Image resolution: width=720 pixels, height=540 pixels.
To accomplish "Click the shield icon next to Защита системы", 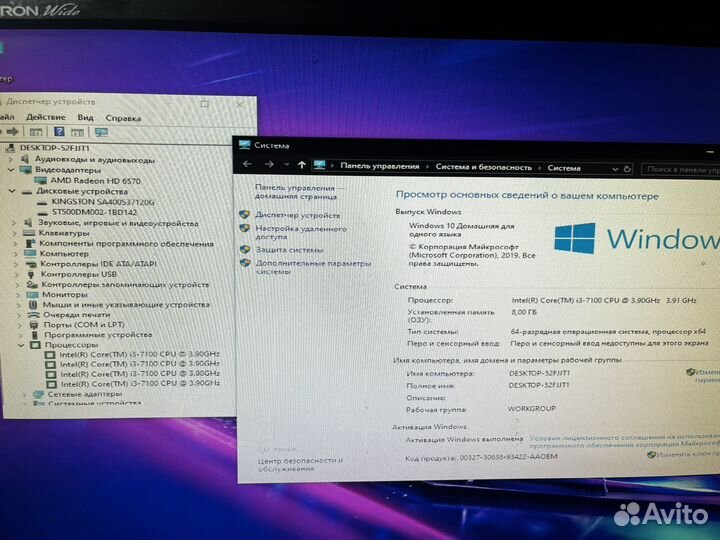I will [245, 250].
